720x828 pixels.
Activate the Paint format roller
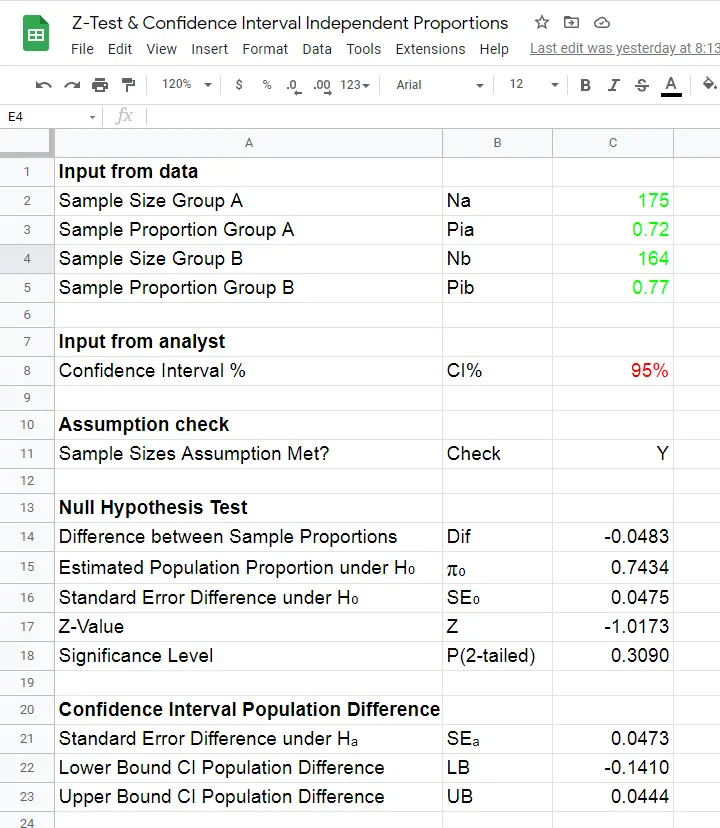tap(128, 84)
